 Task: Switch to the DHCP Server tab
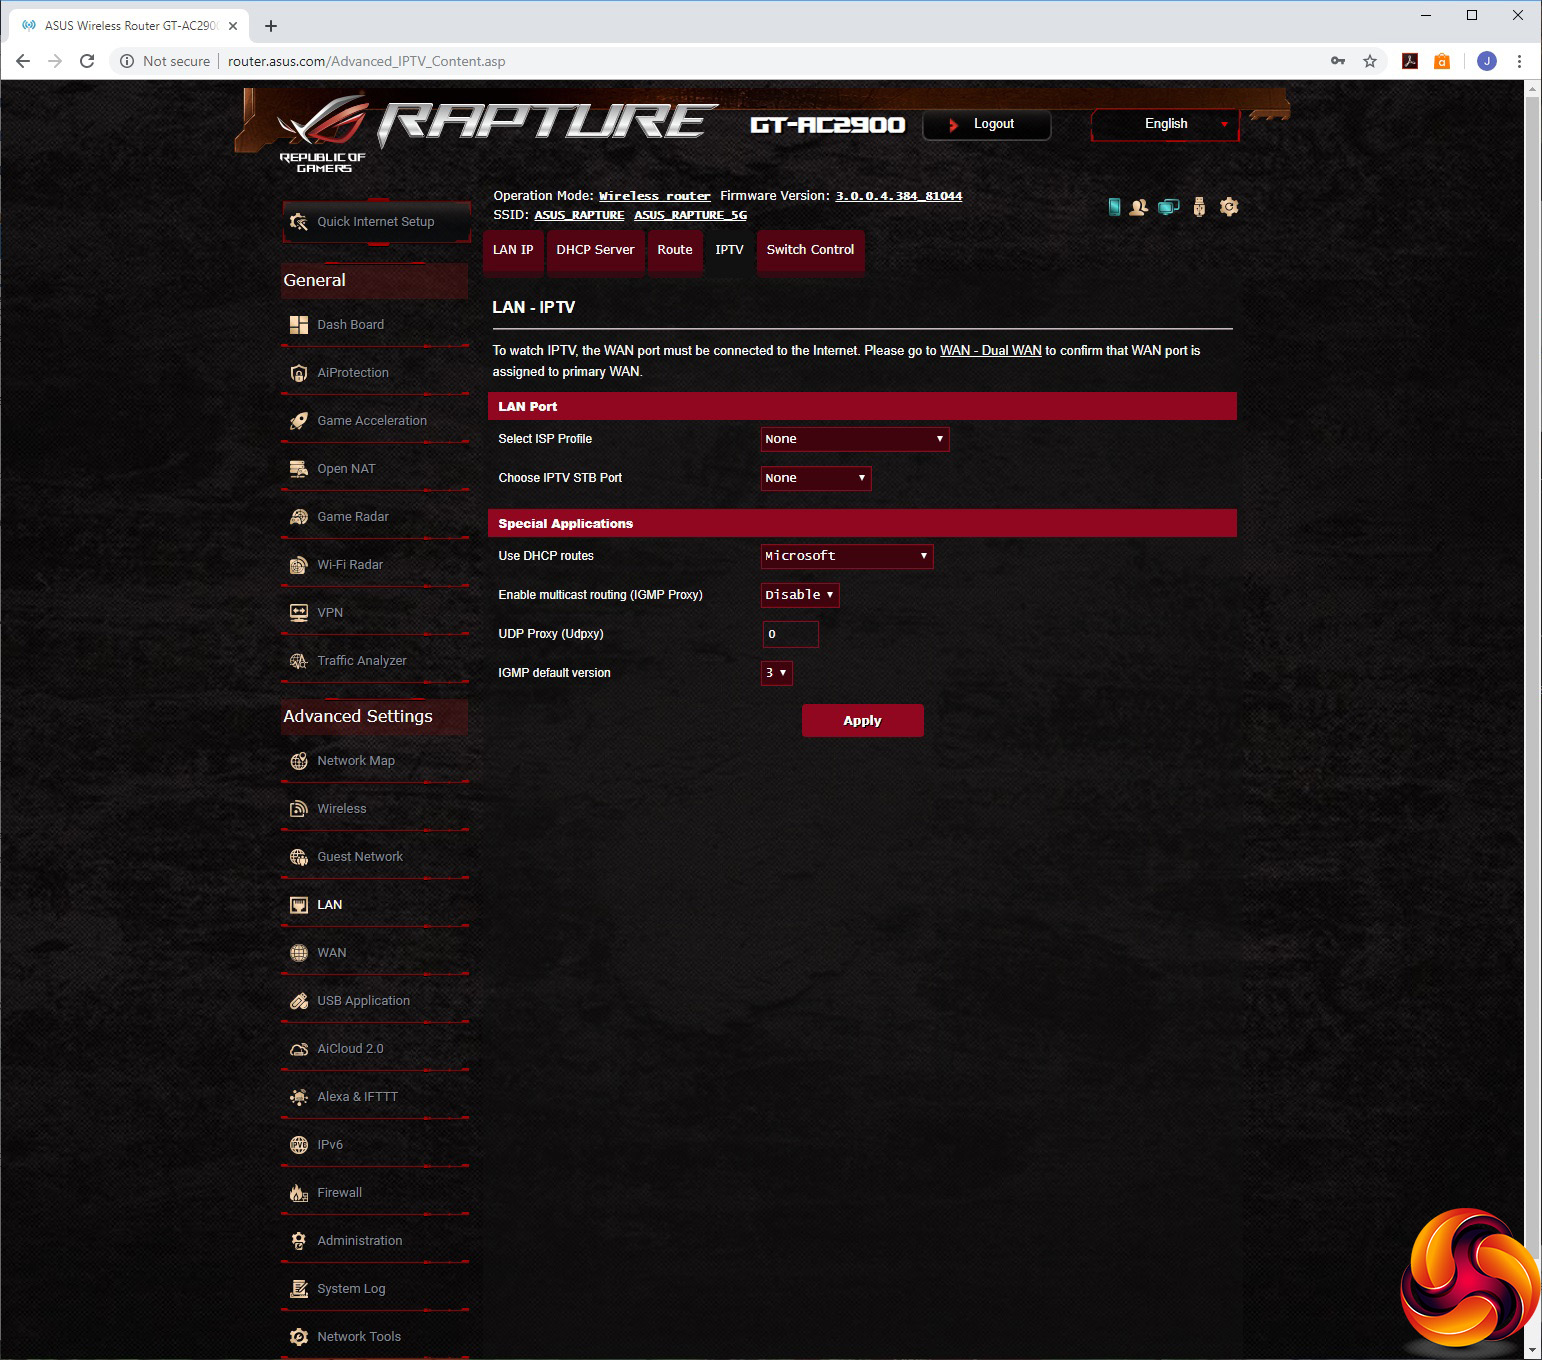click(x=595, y=250)
